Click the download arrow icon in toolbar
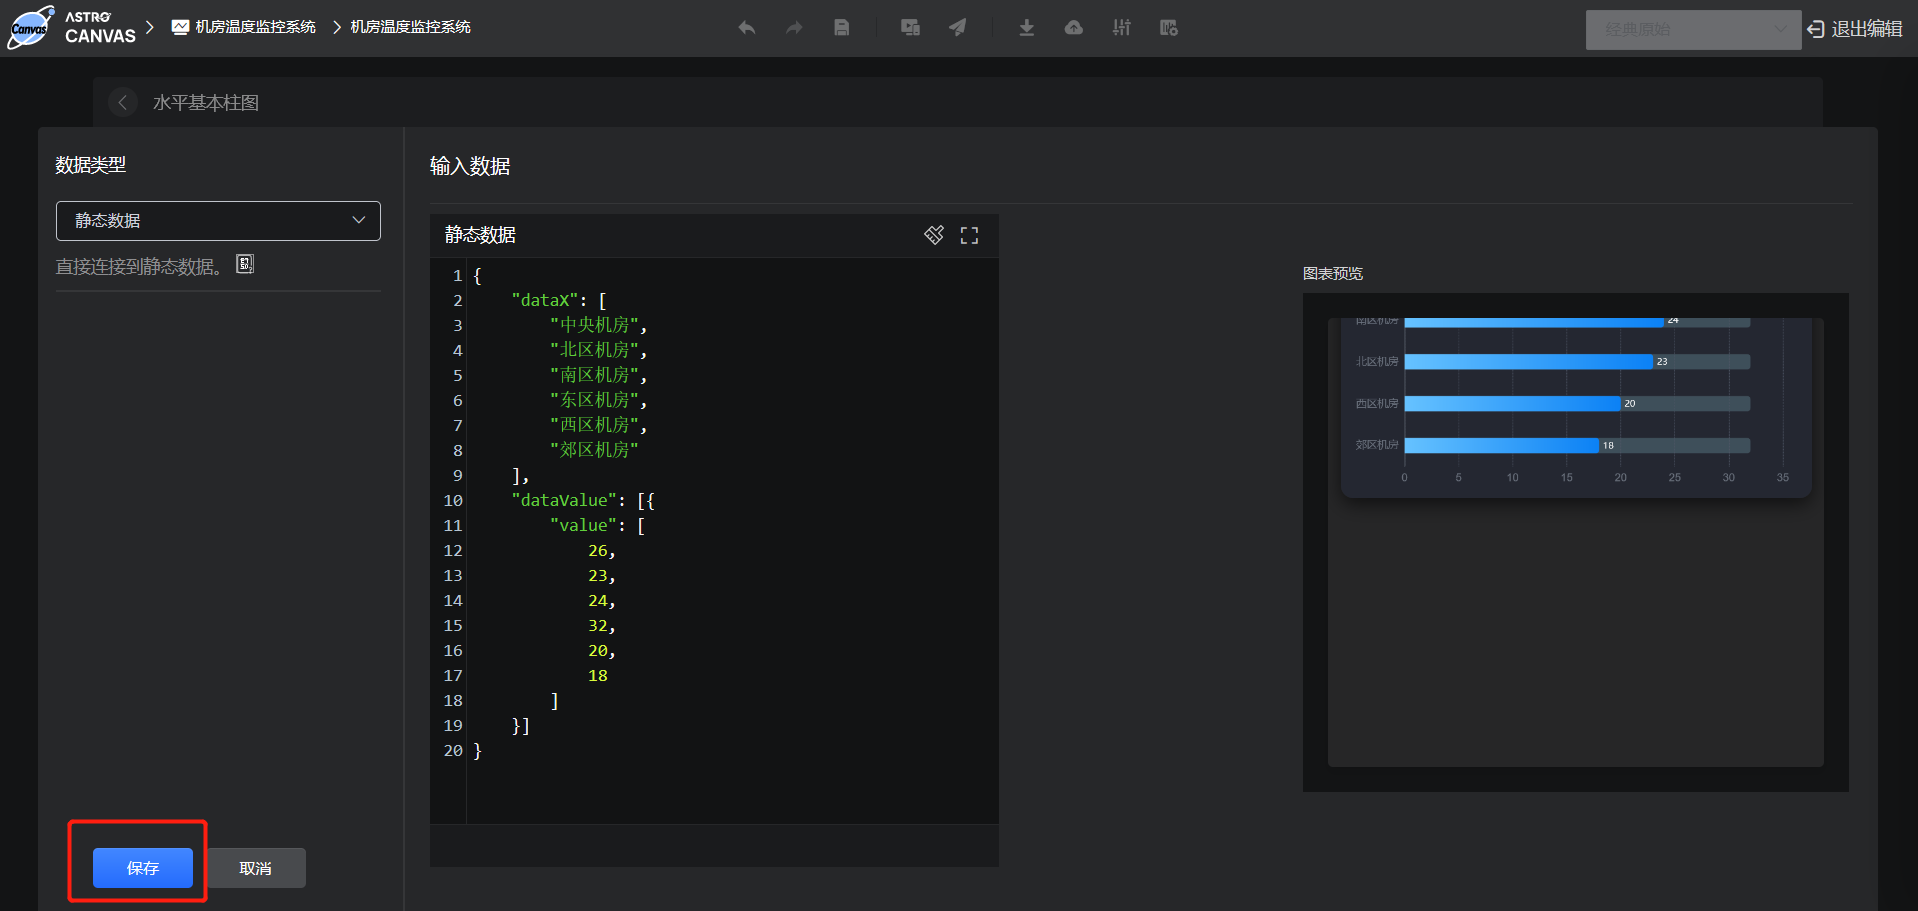 [1026, 28]
